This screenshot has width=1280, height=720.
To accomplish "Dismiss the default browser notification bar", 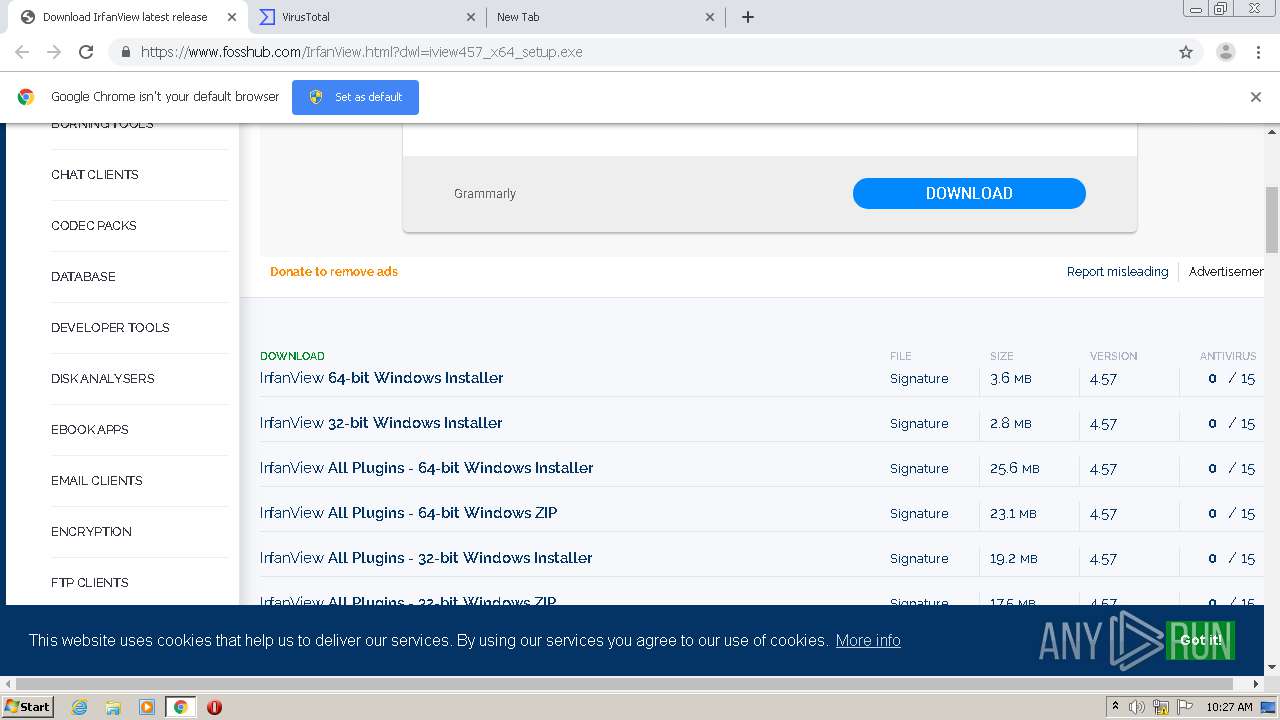I will [x=1255, y=97].
